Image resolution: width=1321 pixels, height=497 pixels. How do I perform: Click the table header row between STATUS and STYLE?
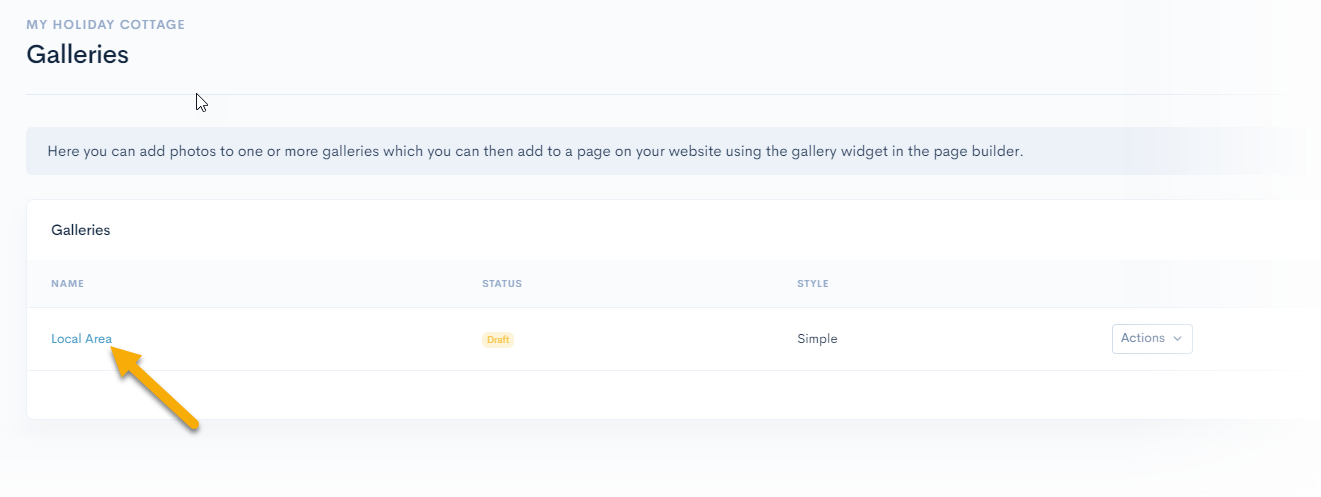[660, 284]
